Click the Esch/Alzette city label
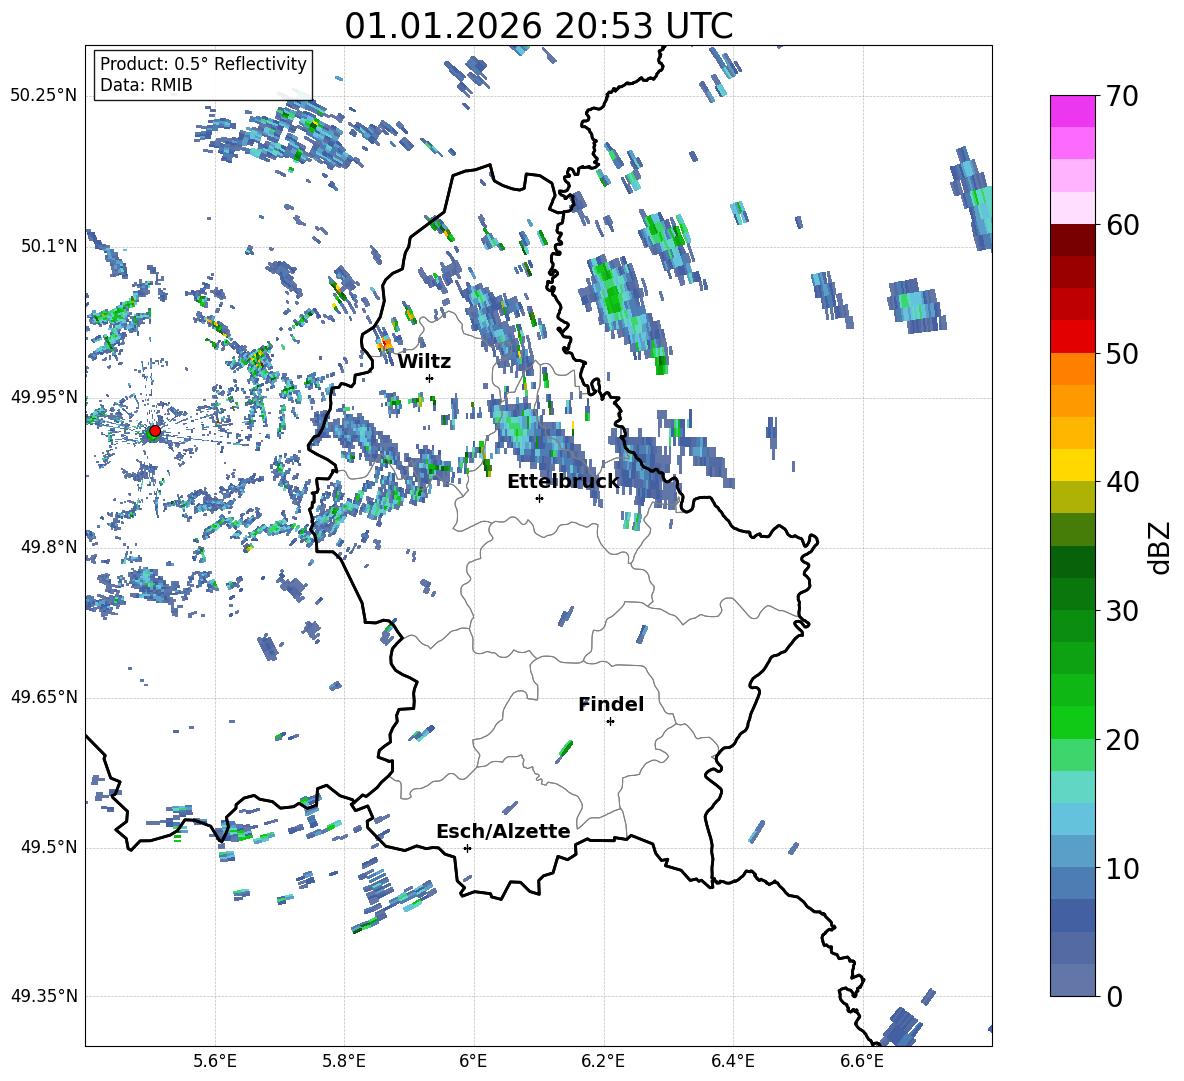 coord(504,831)
